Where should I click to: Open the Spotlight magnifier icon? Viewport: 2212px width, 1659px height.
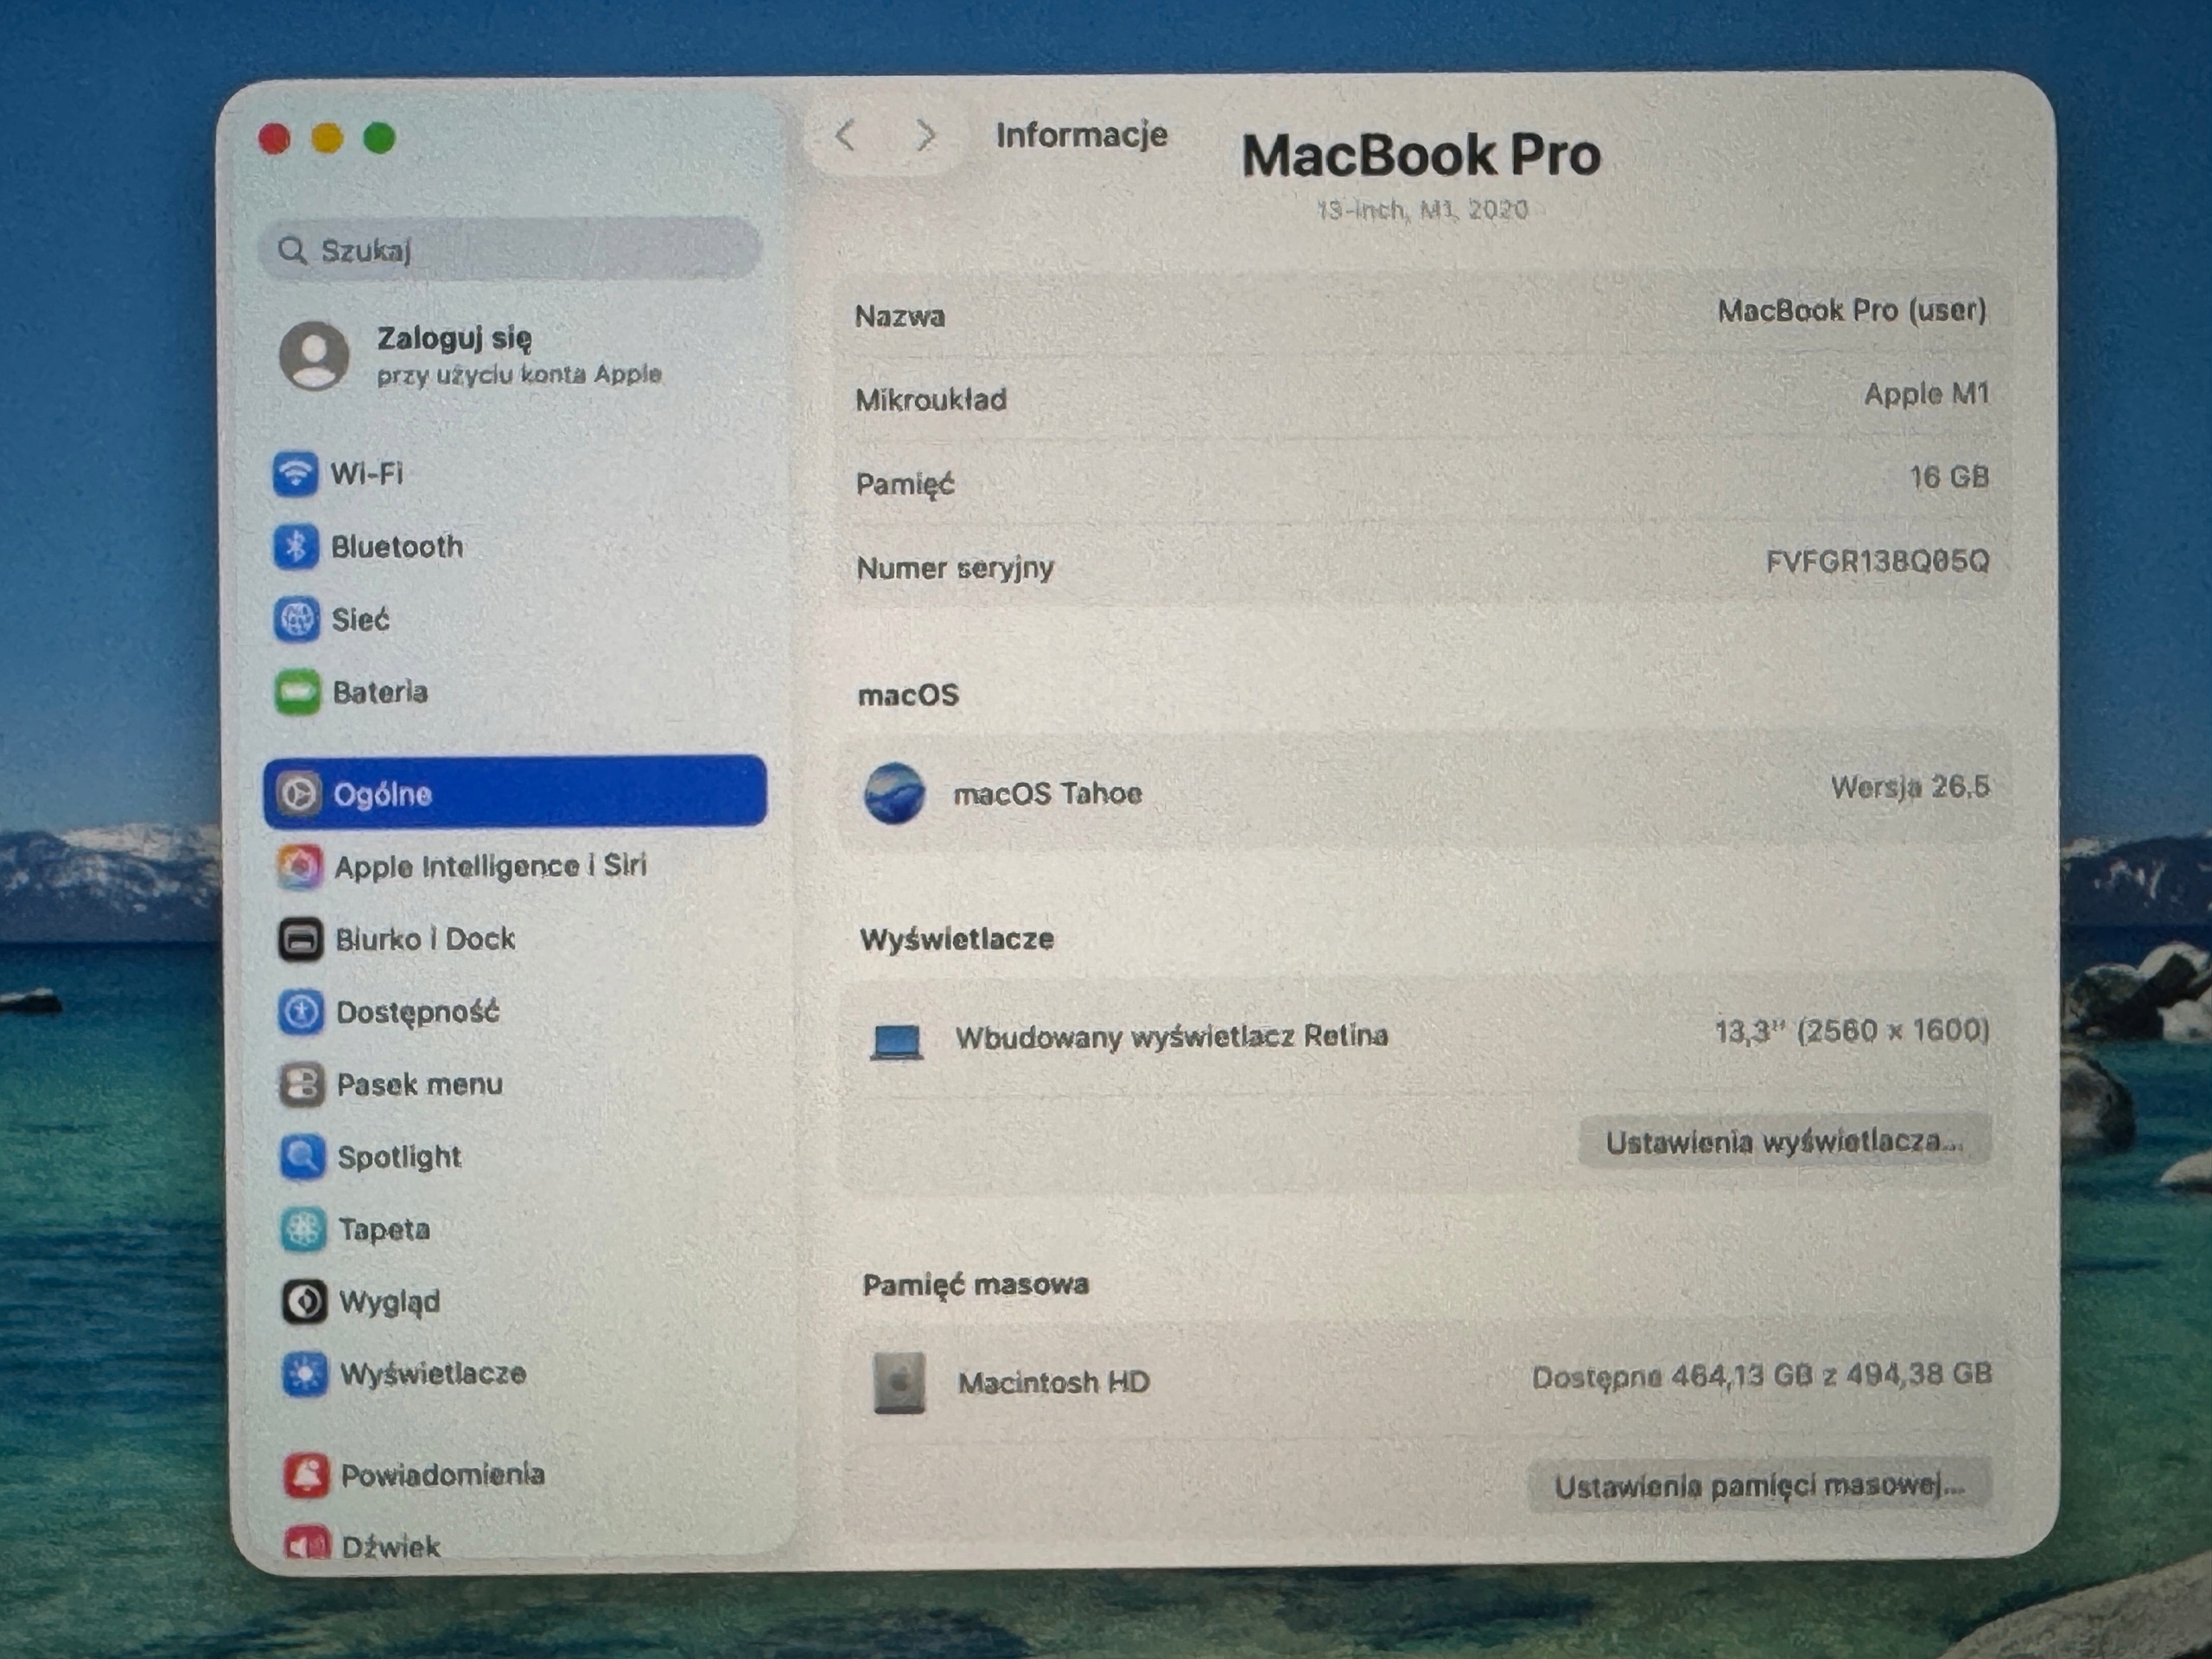coord(302,1157)
